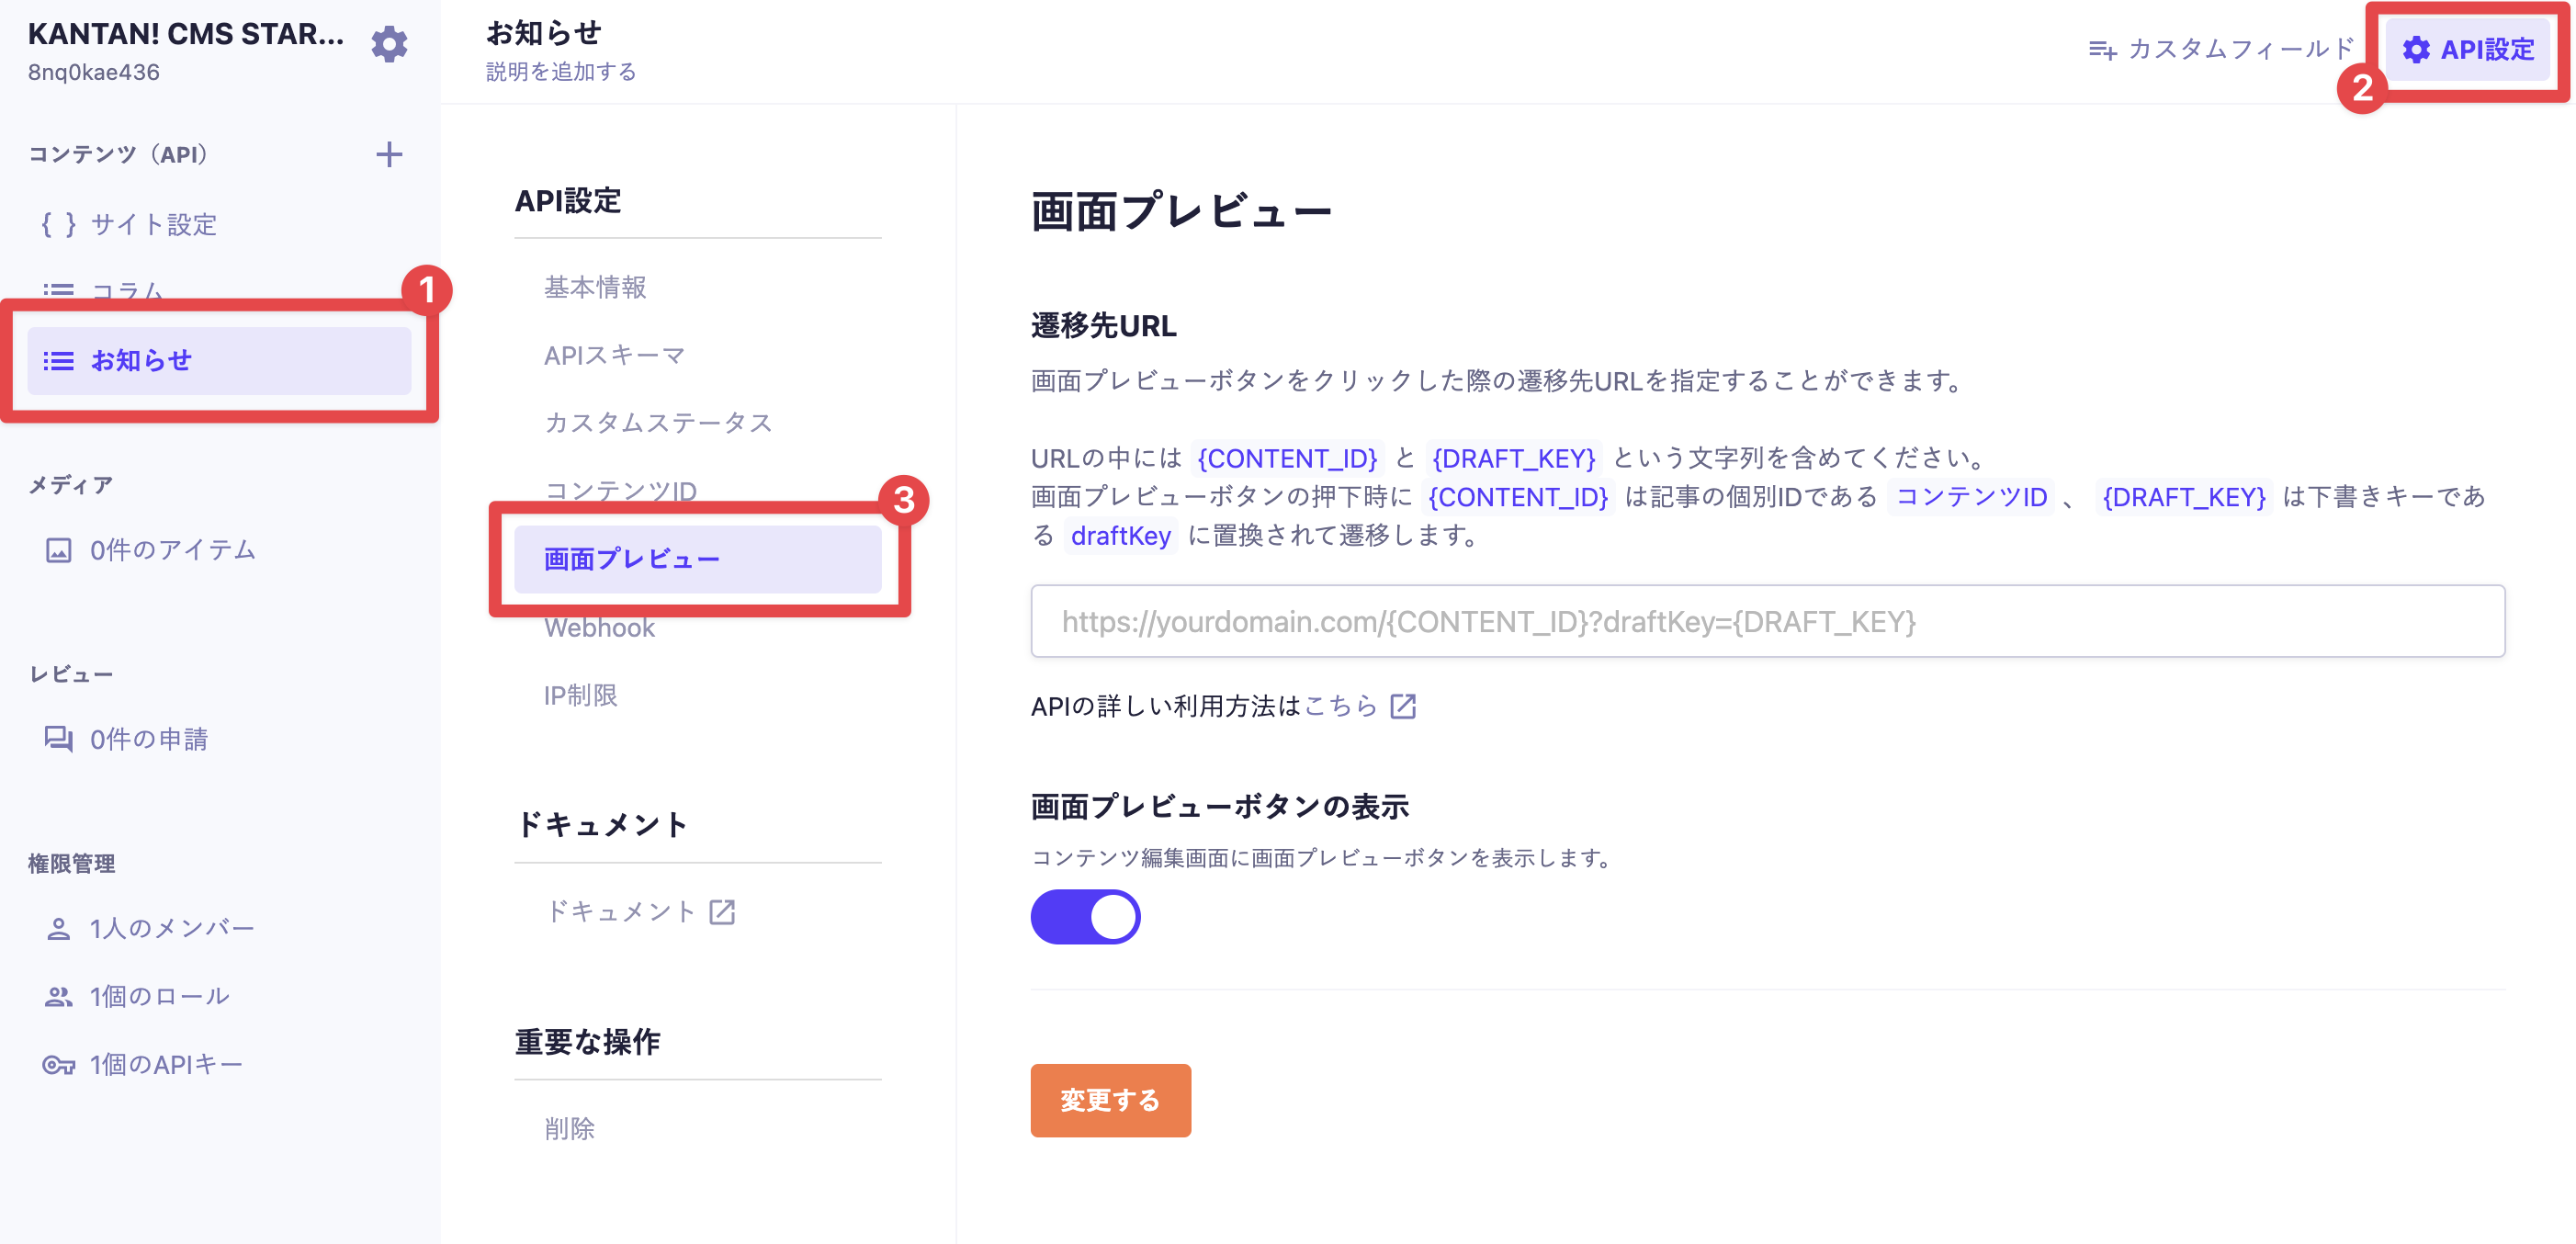Select APIスキーマ in the API設定 menu

click(x=614, y=355)
